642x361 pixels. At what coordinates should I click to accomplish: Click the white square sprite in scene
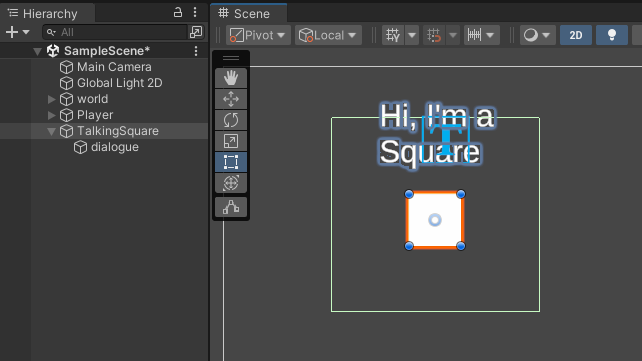tap(435, 220)
